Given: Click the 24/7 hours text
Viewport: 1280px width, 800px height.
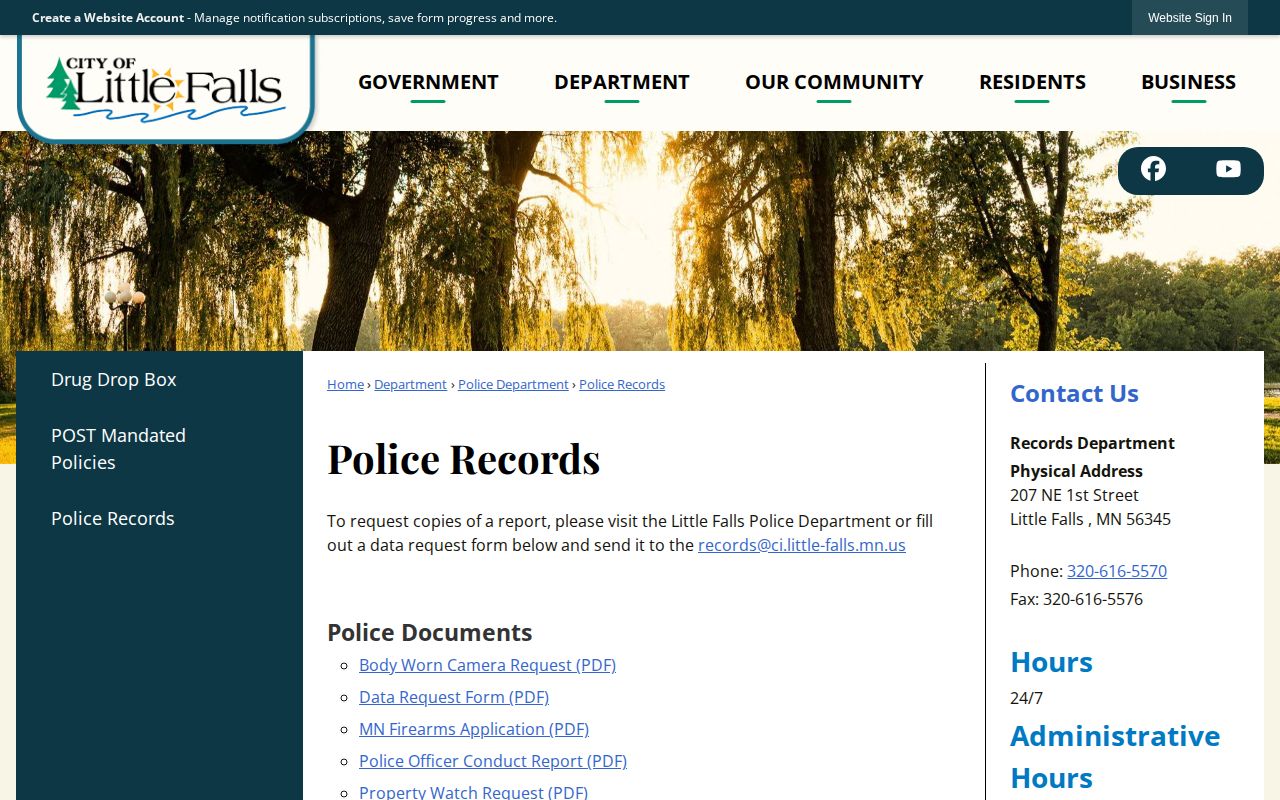Looking at the screenshot, I should coord(1026,698).
